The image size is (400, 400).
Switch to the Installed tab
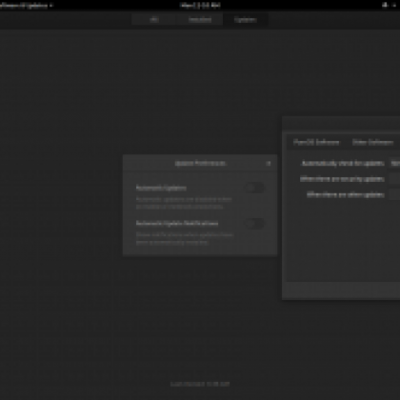(200, 20)
